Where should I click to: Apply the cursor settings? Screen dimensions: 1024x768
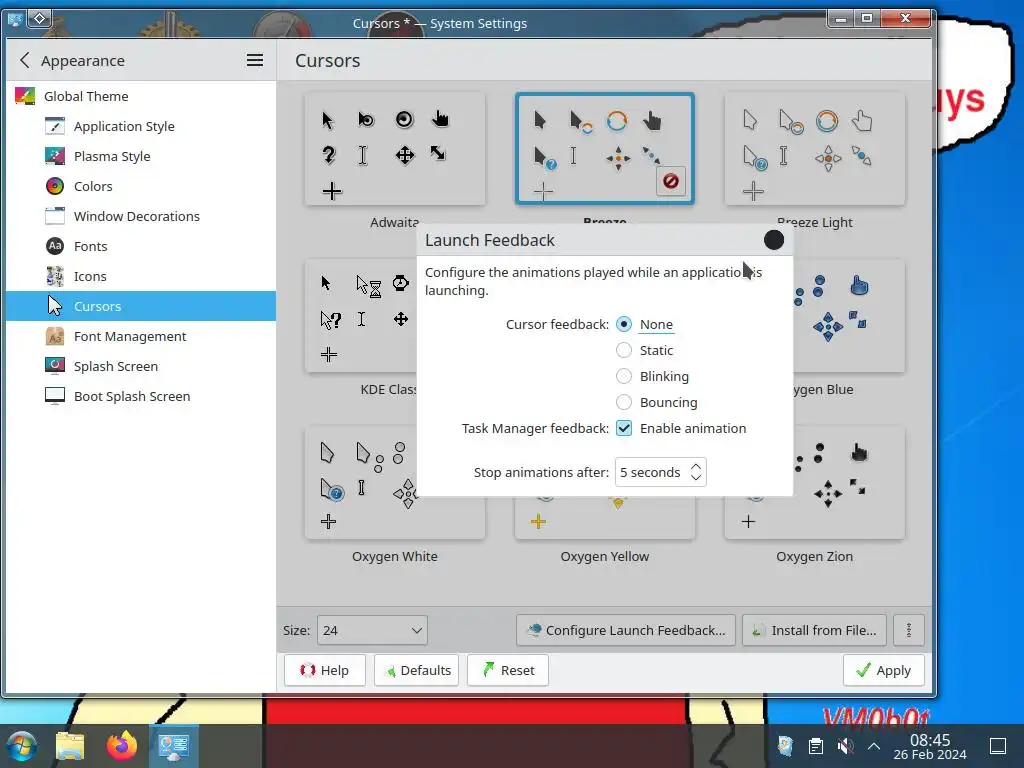coord(884,670)
